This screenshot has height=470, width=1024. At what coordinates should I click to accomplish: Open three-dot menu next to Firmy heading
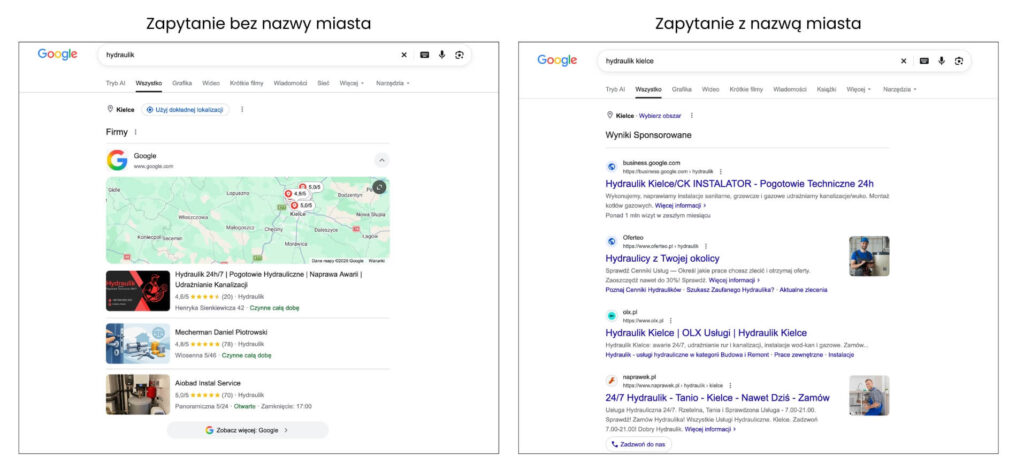coord(136,132)
